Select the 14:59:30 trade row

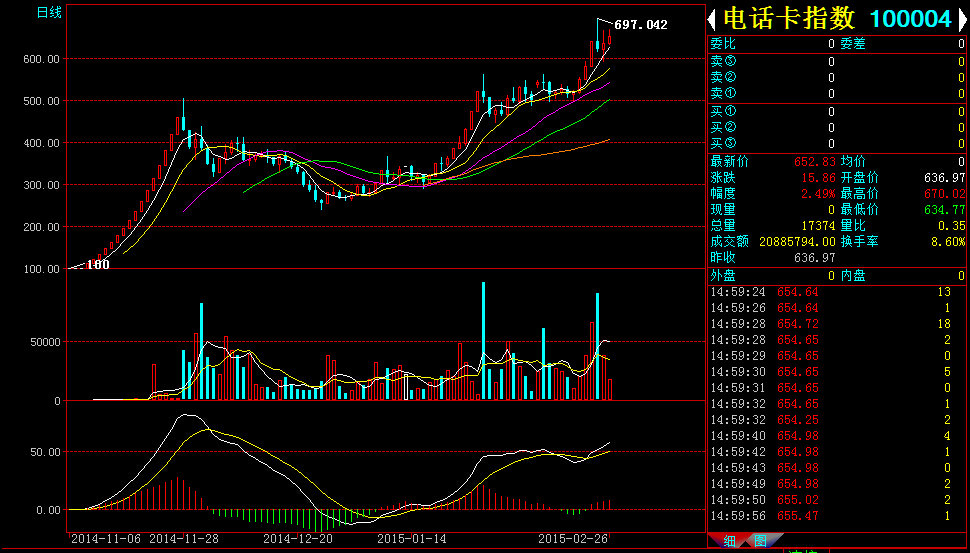pyautogui.click(x=836, y=372)
